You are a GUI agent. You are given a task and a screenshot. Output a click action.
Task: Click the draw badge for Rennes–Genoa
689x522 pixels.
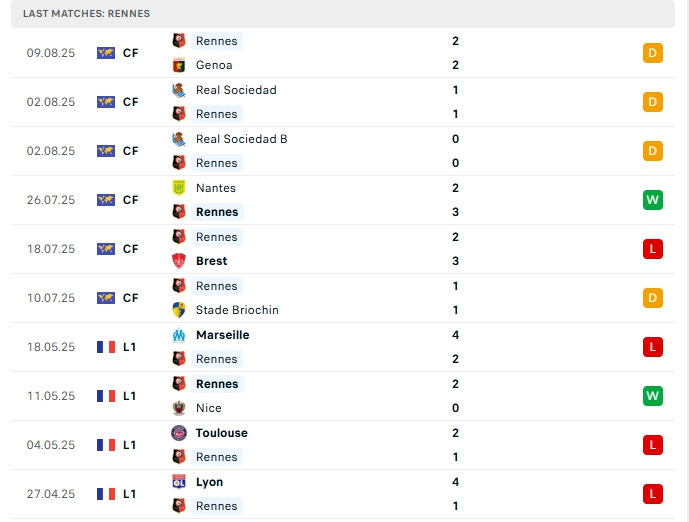[x=652, y=53]
